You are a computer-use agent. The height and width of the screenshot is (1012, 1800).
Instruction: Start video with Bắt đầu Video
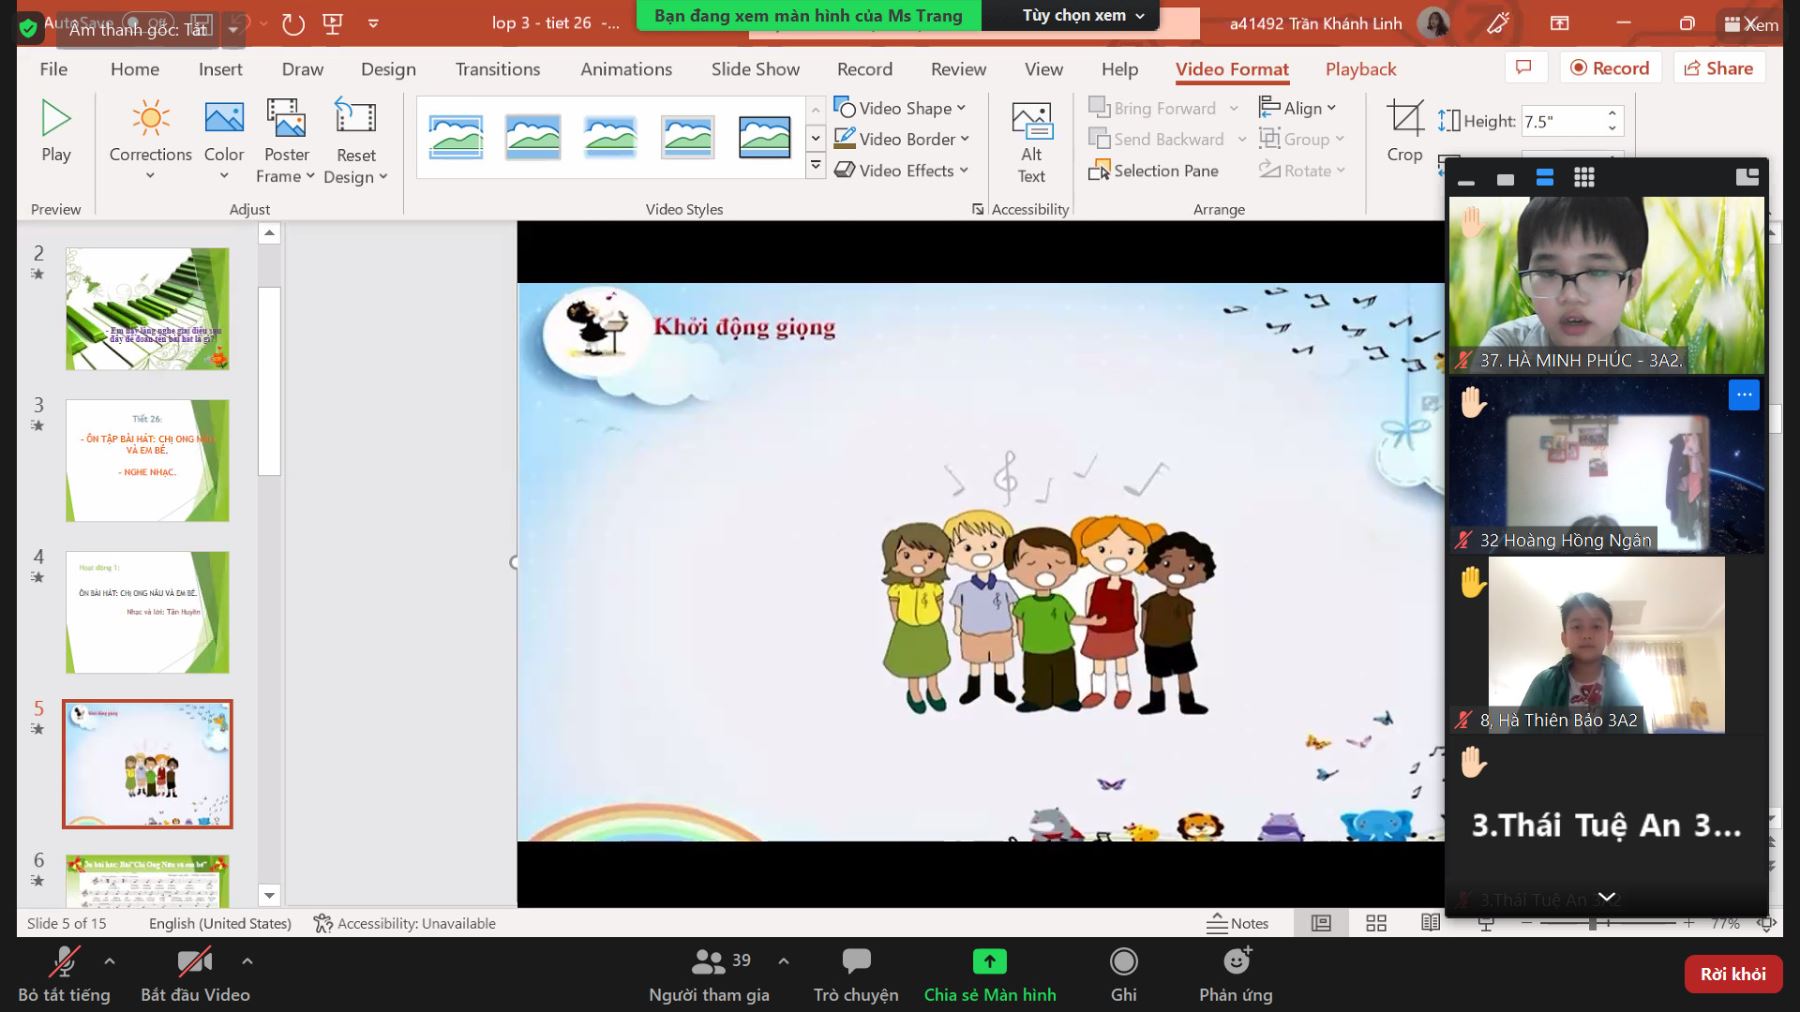point(194,974)
